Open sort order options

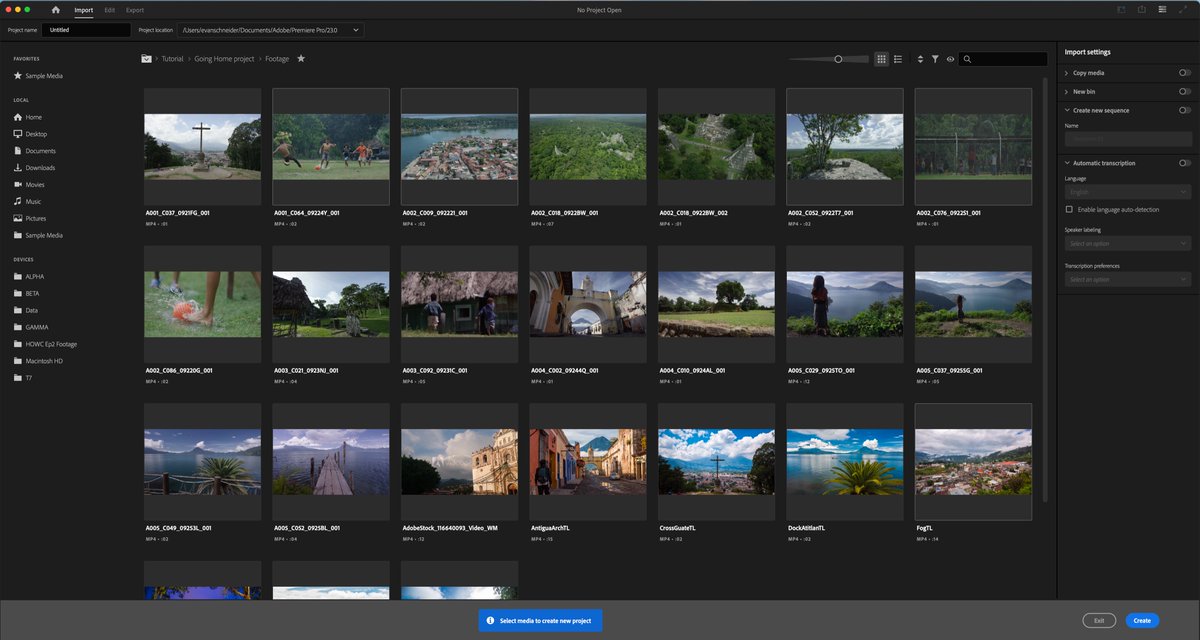920,59
